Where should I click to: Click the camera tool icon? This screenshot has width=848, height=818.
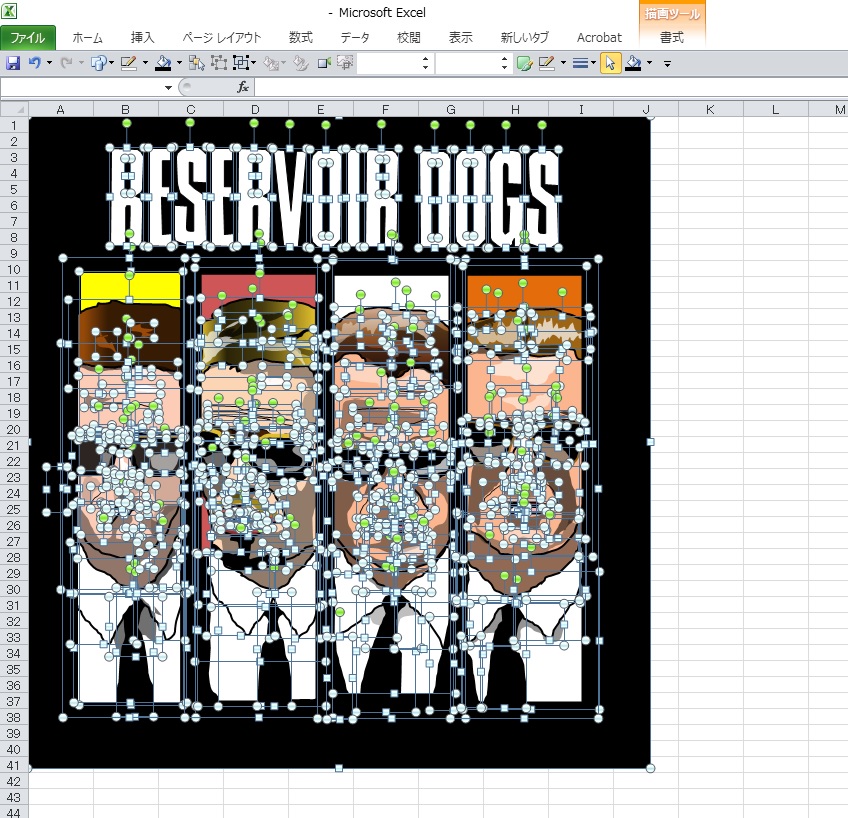coord(324,63)
